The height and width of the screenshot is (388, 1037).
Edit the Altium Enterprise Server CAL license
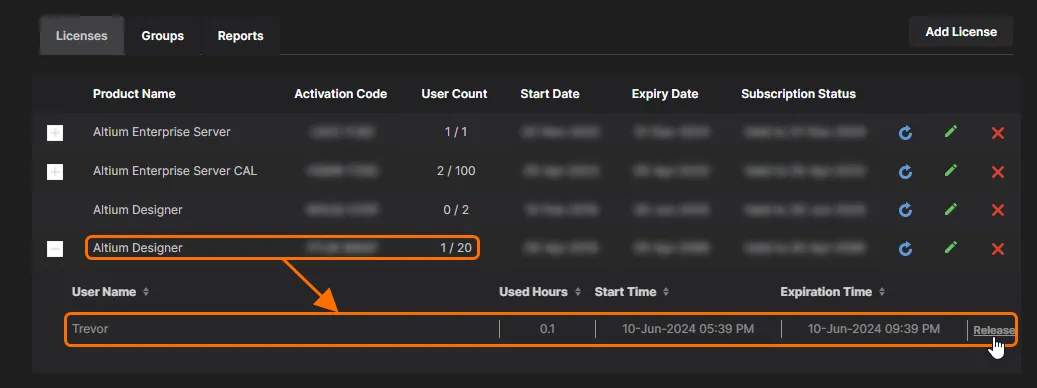pos(950,171)
